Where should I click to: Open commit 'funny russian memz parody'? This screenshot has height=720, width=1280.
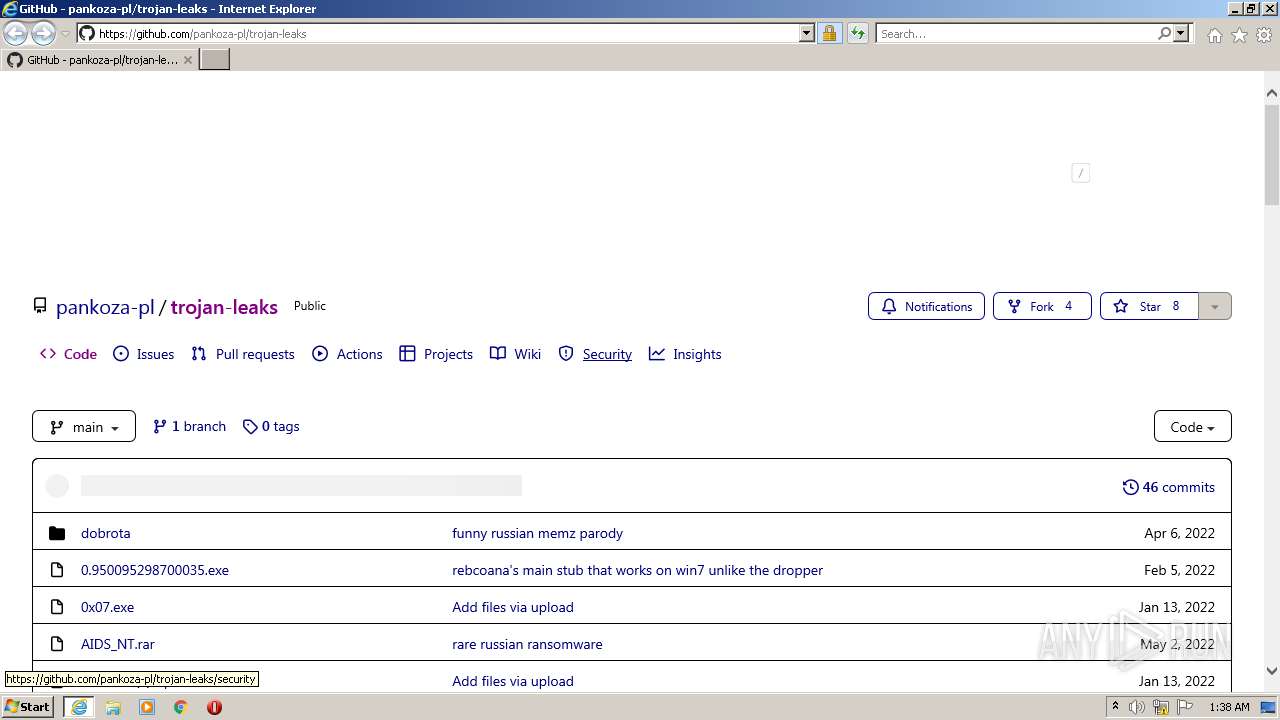[537, 533]
